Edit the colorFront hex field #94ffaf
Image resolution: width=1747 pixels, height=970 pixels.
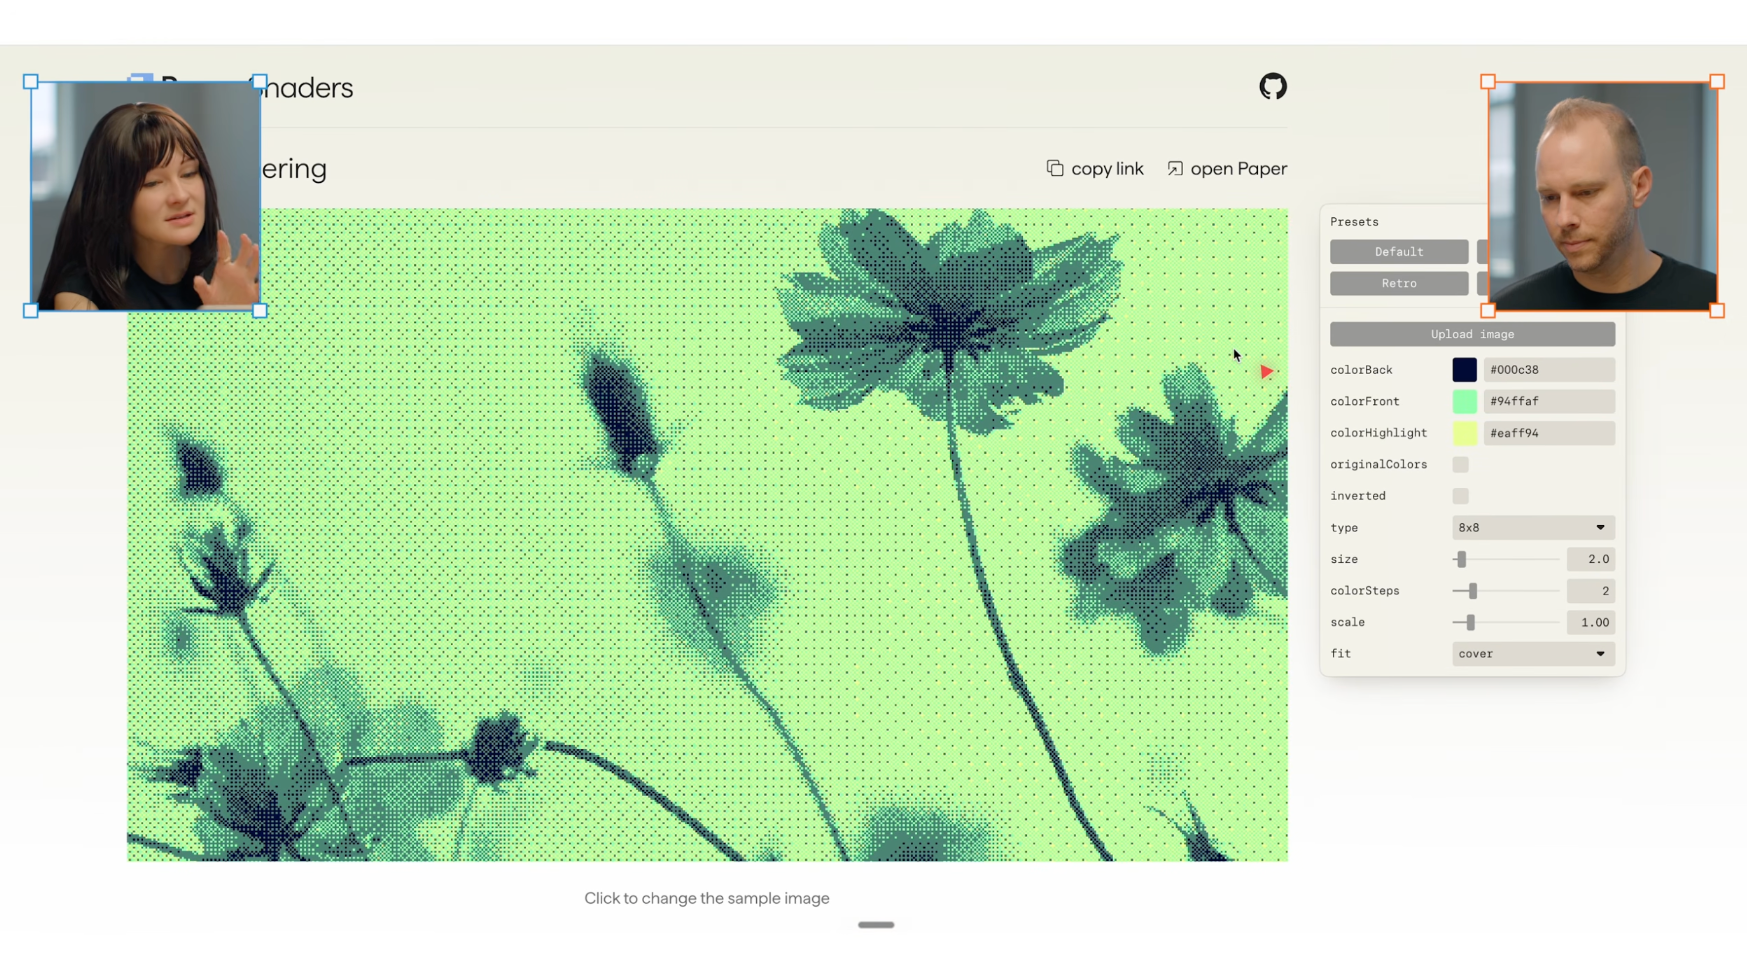[x=1549, y=402]
